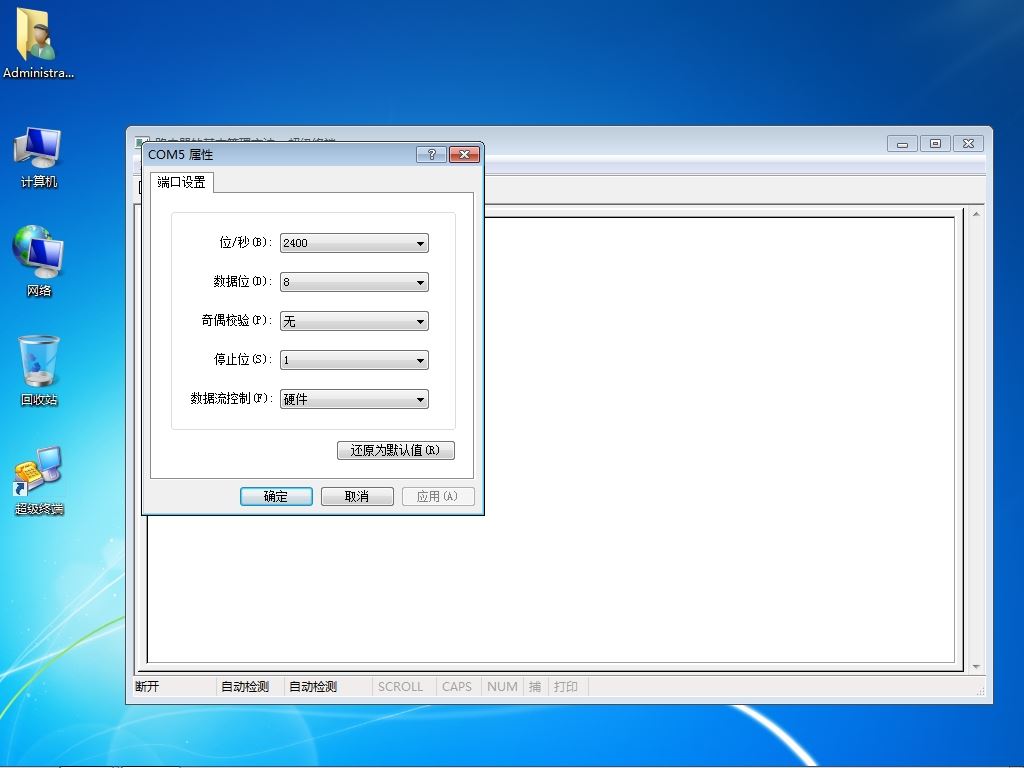Click 捕 capture indicator in status bar
Screen dimensions: 1024x768
[x=535, y=686]
